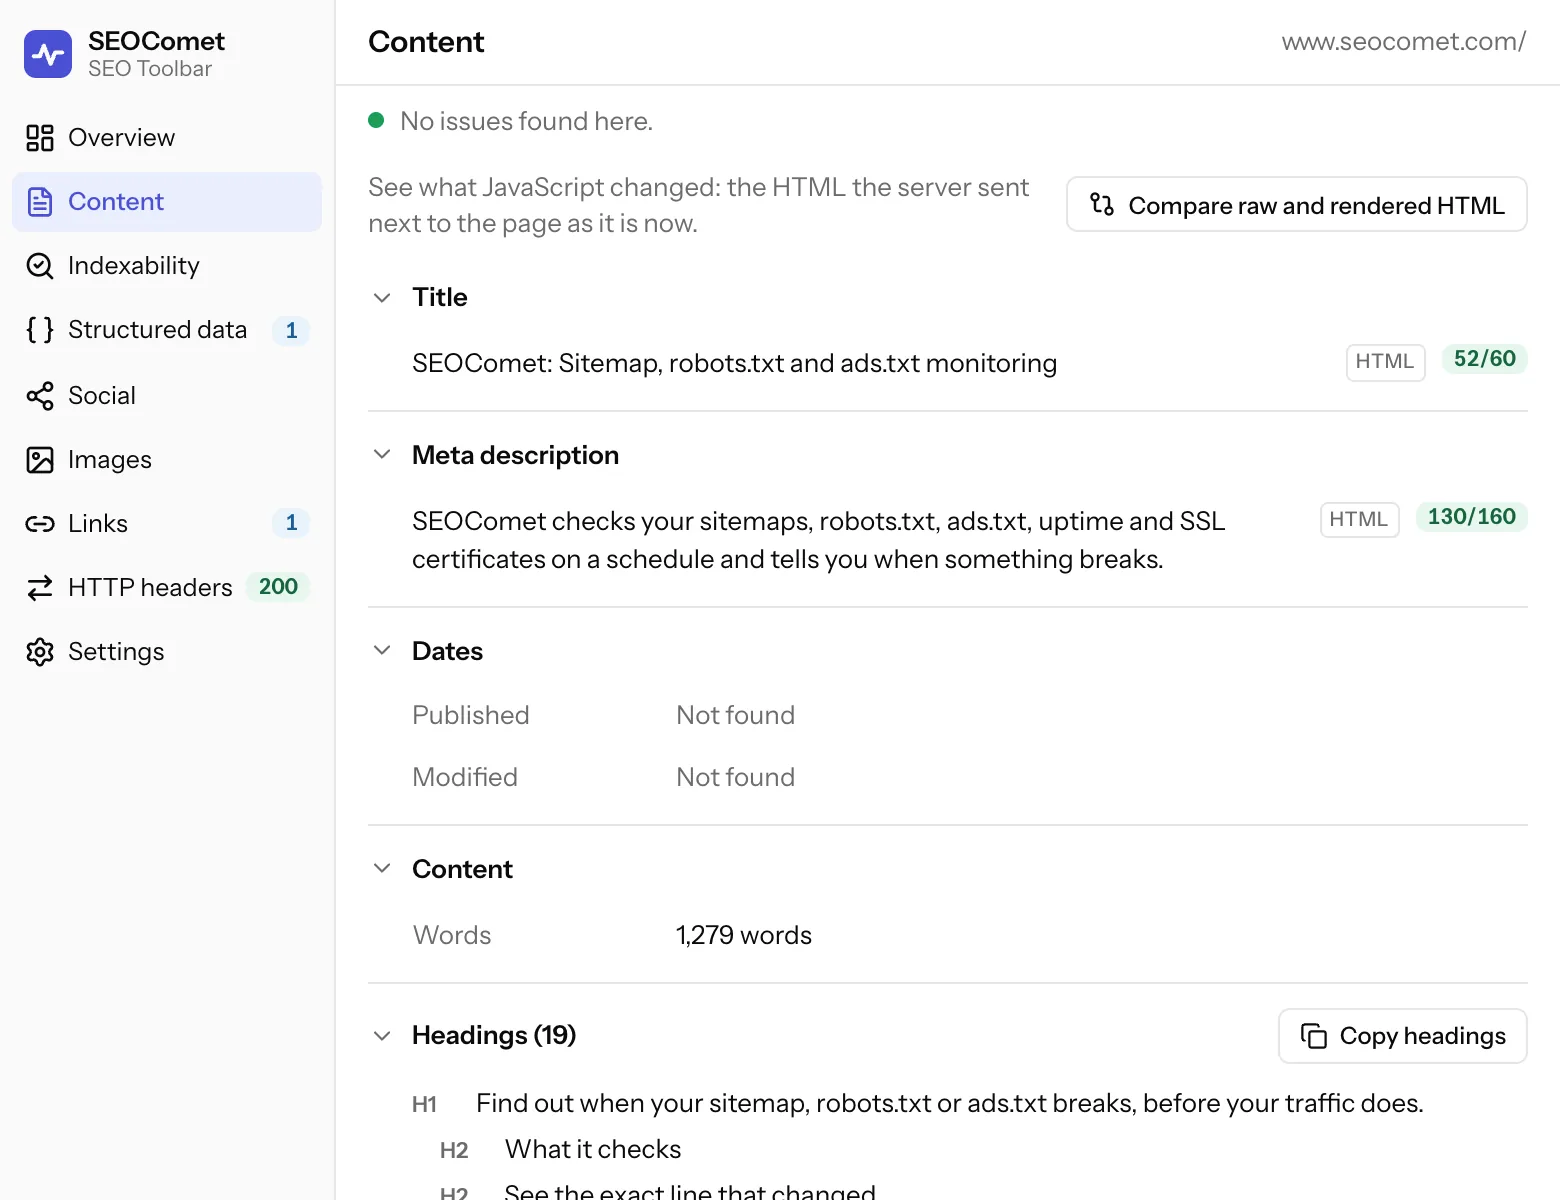Click the 52/60 title length badge
The image size is (1560, 1200).
point(1485,359)
